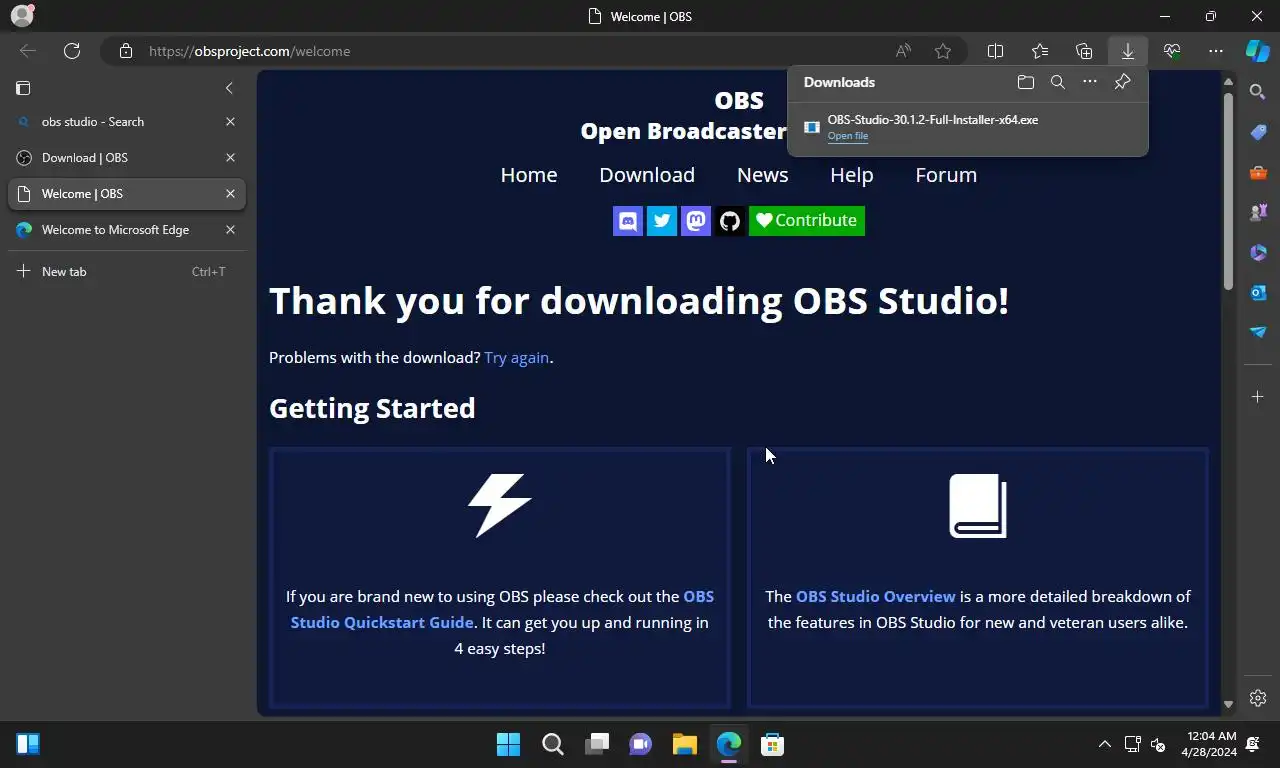Close the Welcome to Microsoft Edge tab
This screenshot has height=768, width=1280.
point(230,230)
